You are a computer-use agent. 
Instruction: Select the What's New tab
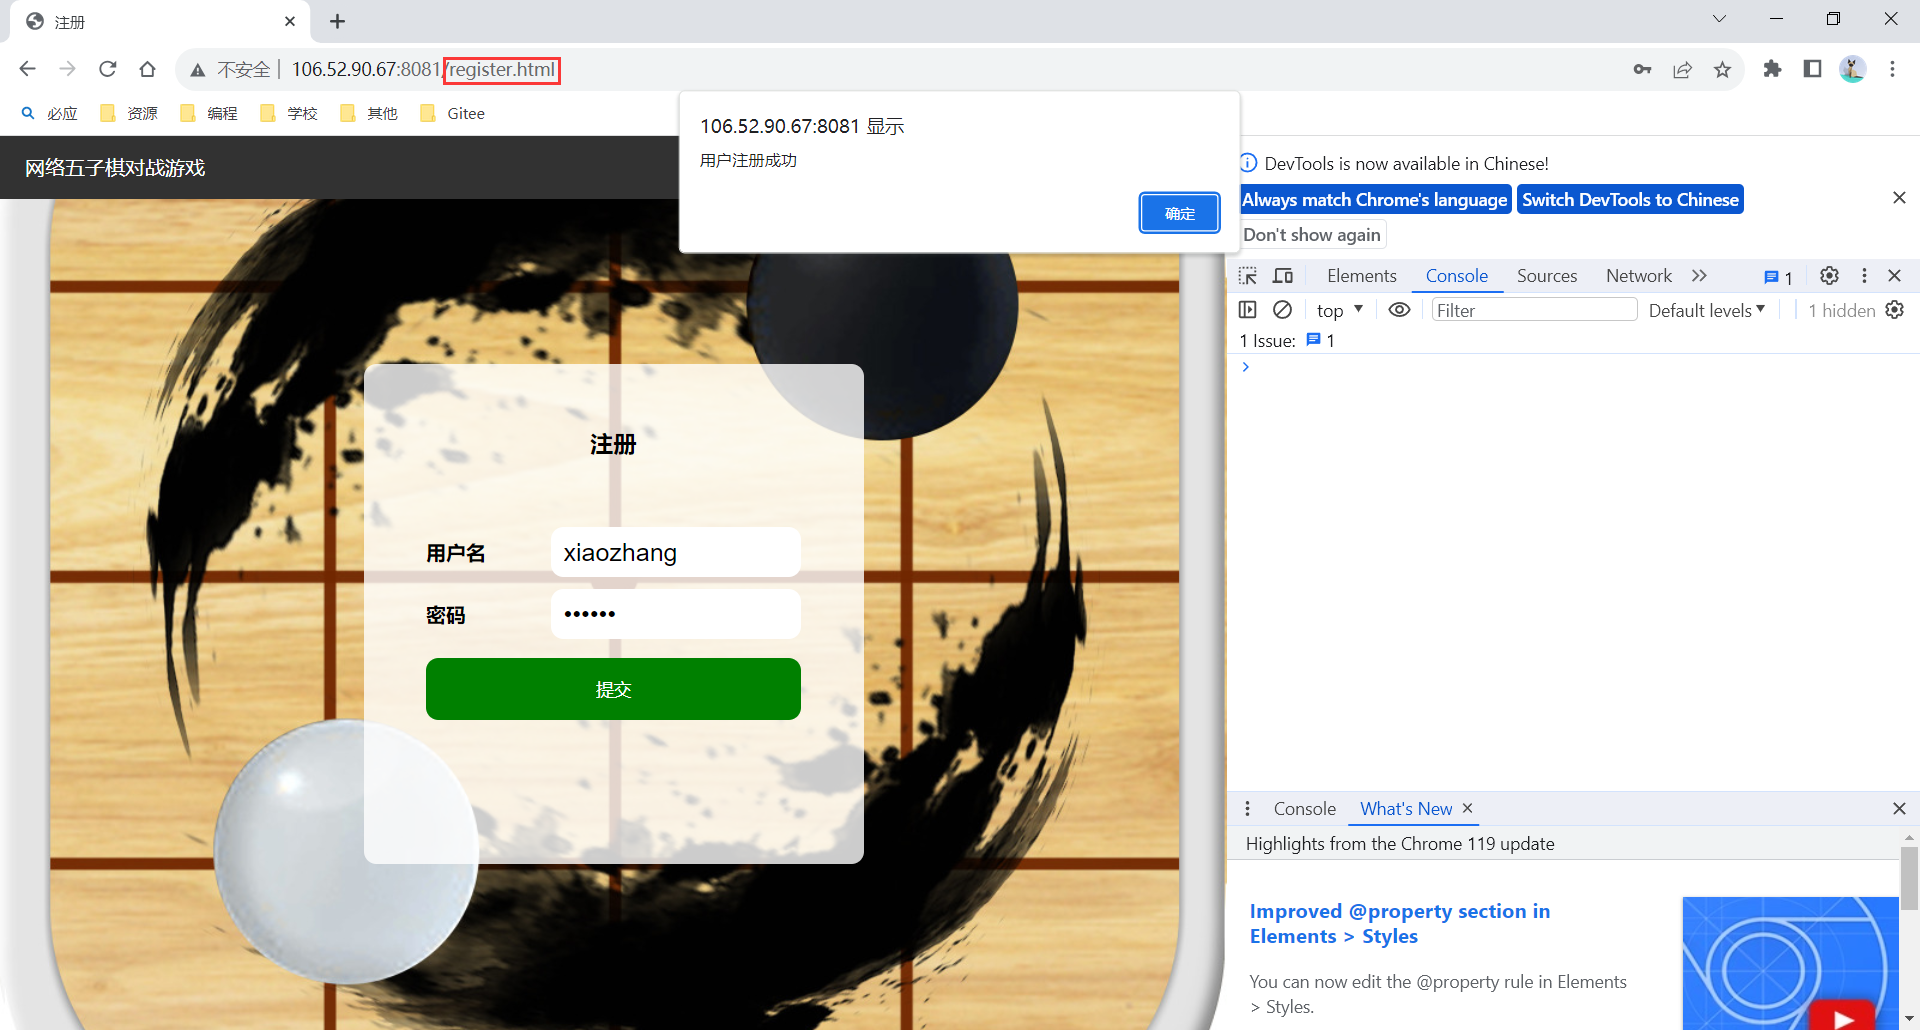click(1406, 808)
